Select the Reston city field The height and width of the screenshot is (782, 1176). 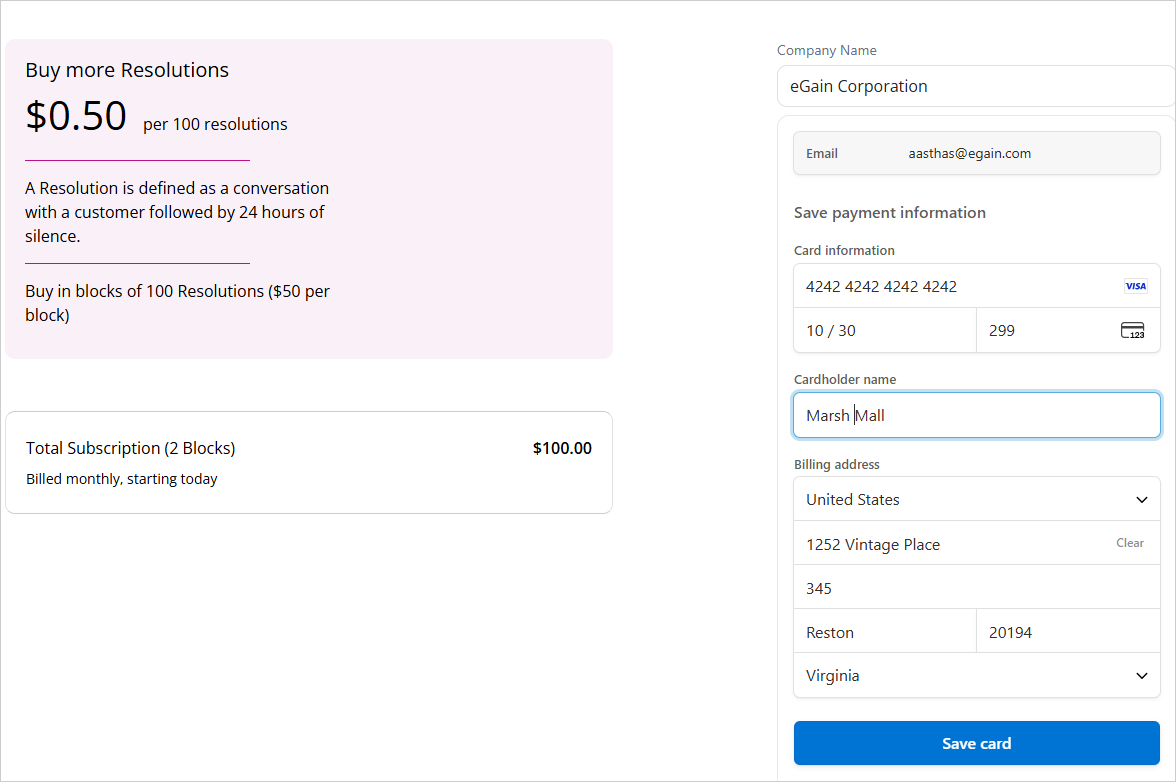(x=884, y=633)
